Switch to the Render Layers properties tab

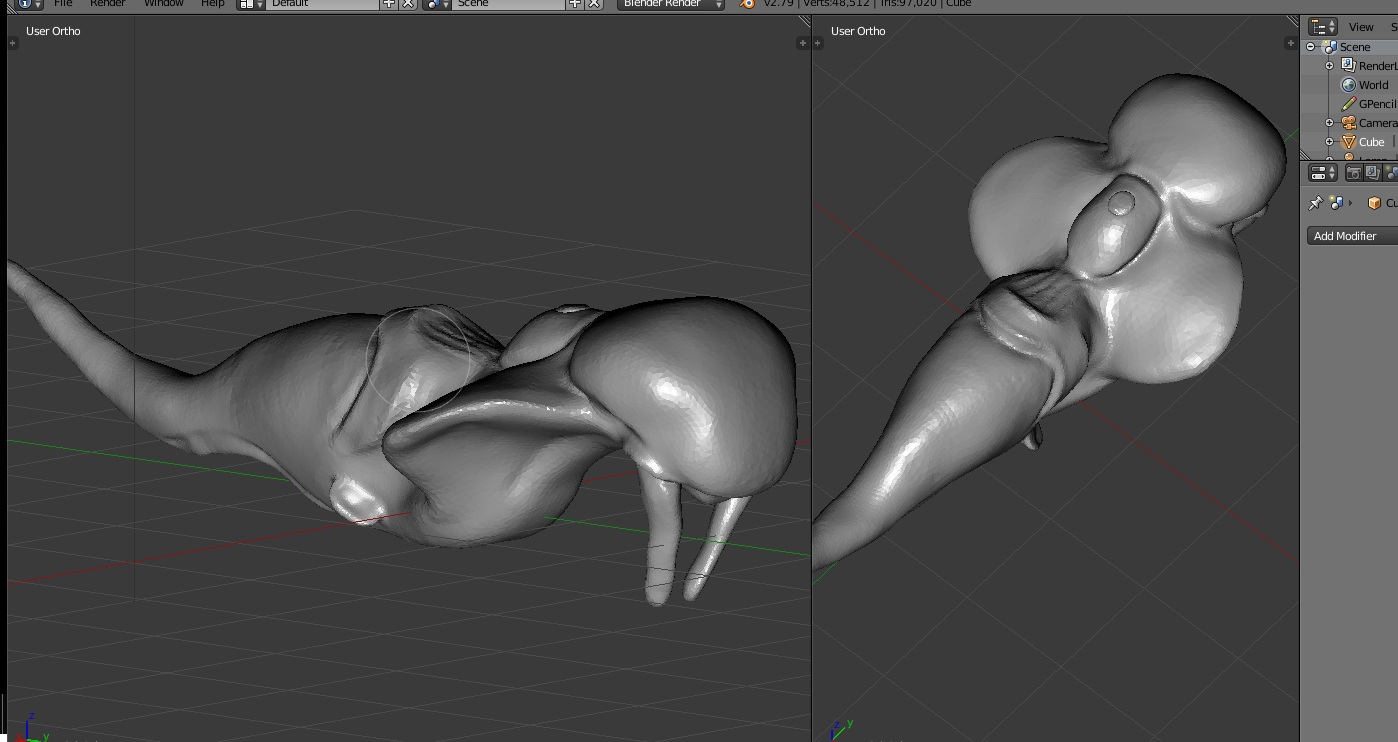1372,173
